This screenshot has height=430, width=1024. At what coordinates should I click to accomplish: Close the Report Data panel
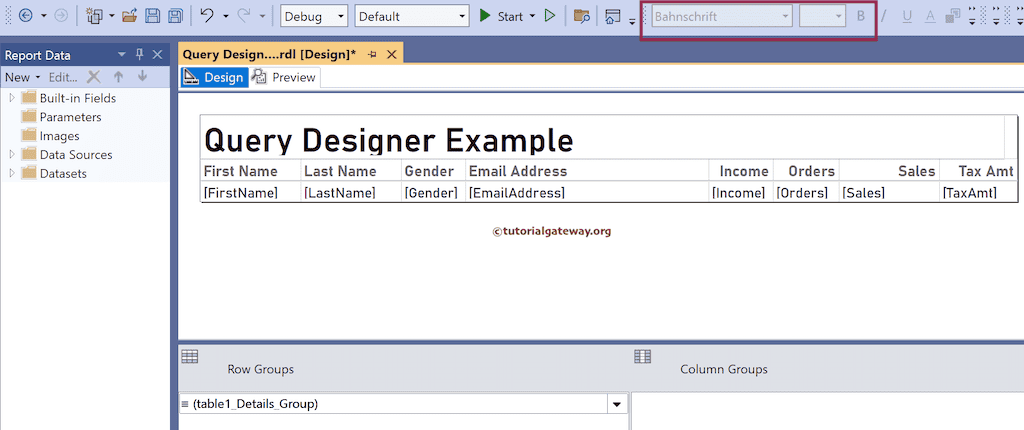(157, 55)
